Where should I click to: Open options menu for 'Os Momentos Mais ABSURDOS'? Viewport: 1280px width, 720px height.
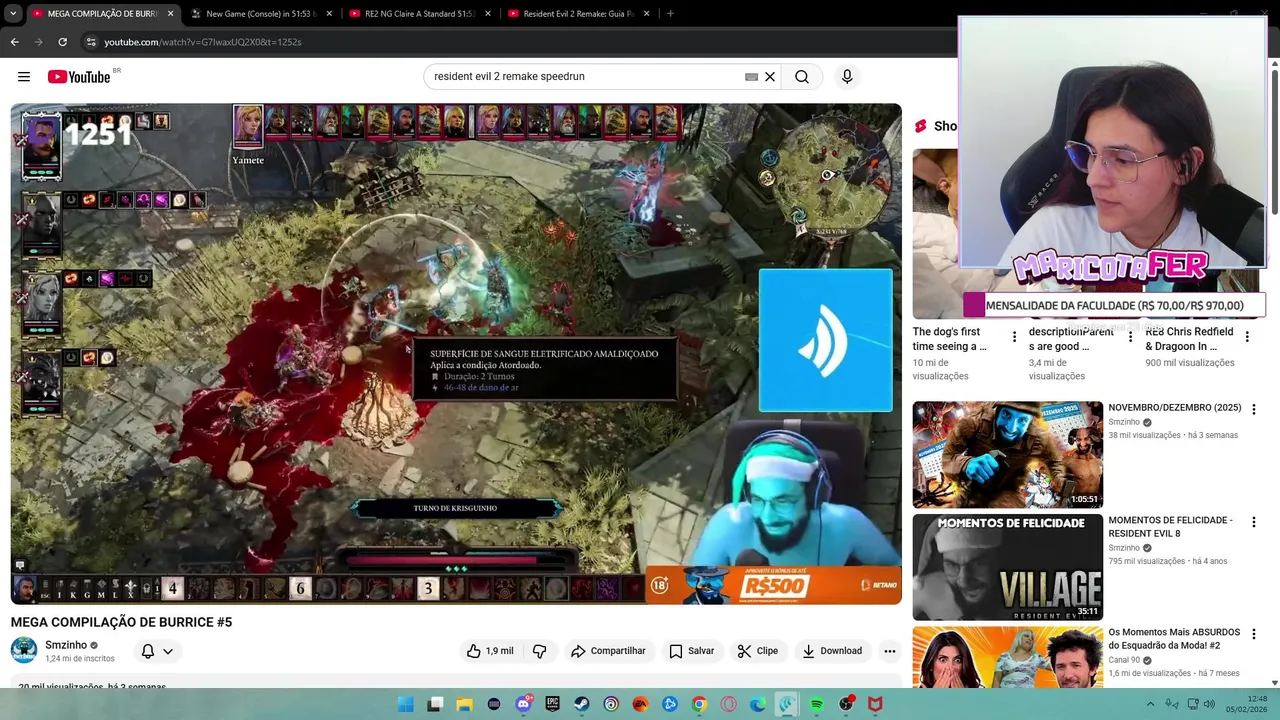coord(1253,634)
